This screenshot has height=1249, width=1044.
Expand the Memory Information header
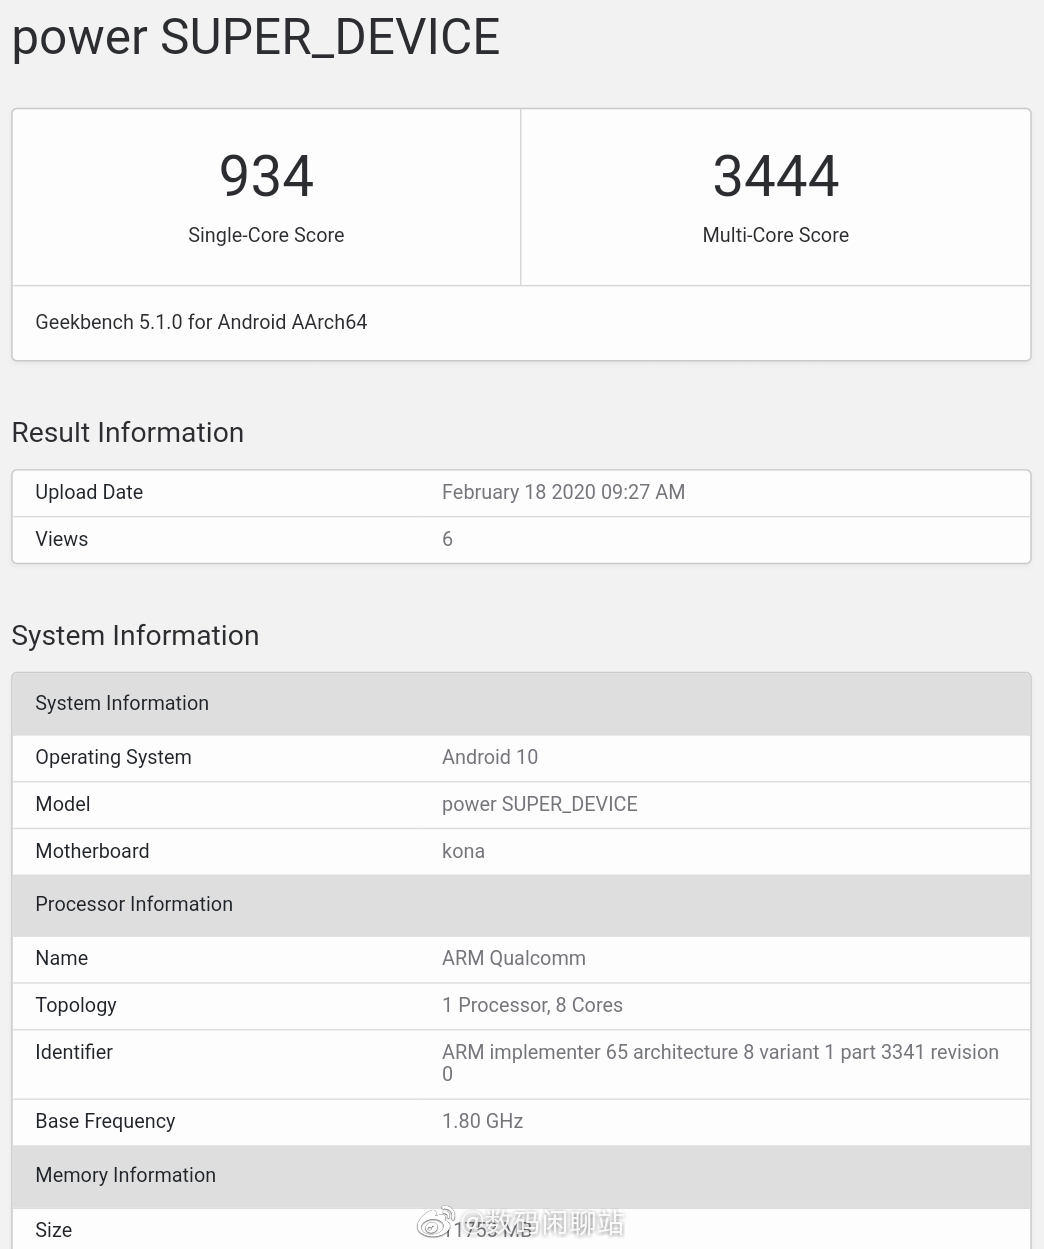coord(125,1175)
